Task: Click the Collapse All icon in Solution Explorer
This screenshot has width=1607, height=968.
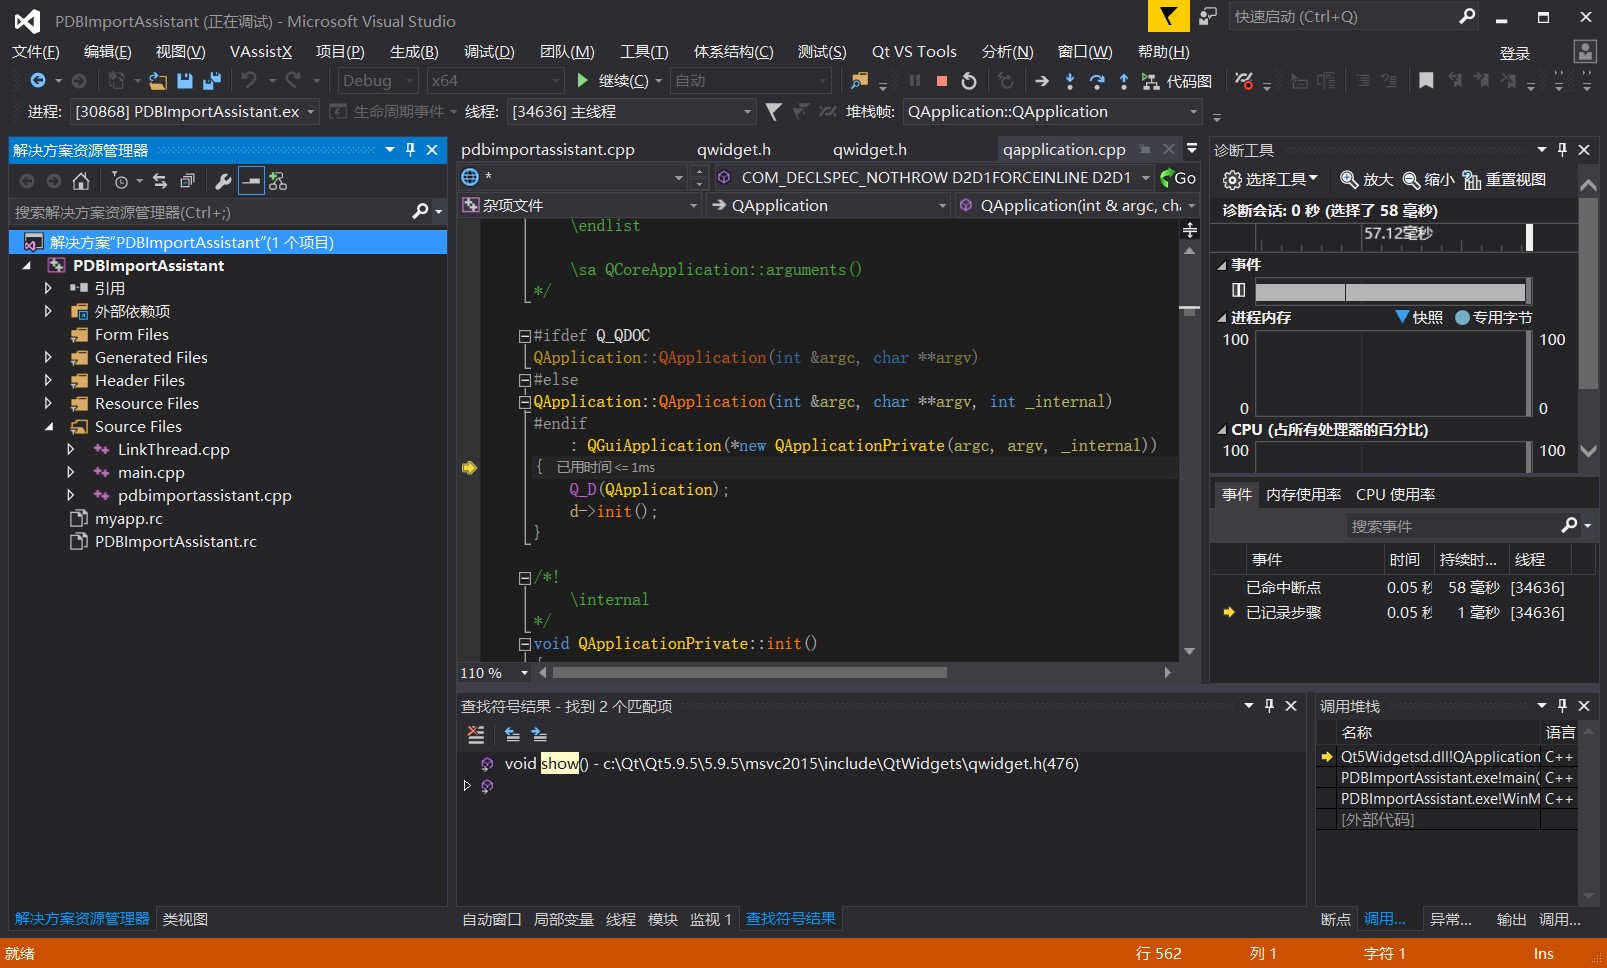Action: [x=187, y=181]
